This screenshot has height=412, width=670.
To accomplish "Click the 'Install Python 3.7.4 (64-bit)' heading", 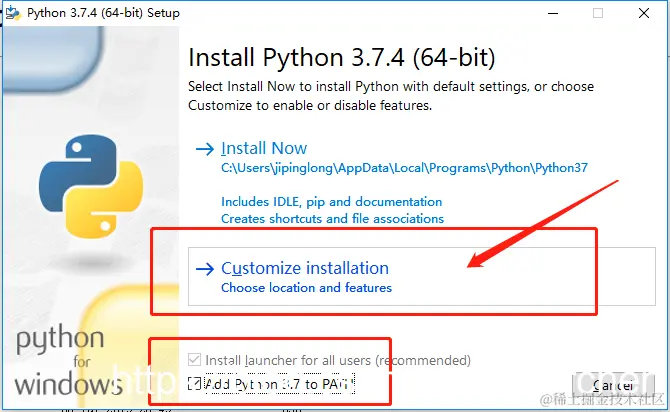I will point(341,58).
